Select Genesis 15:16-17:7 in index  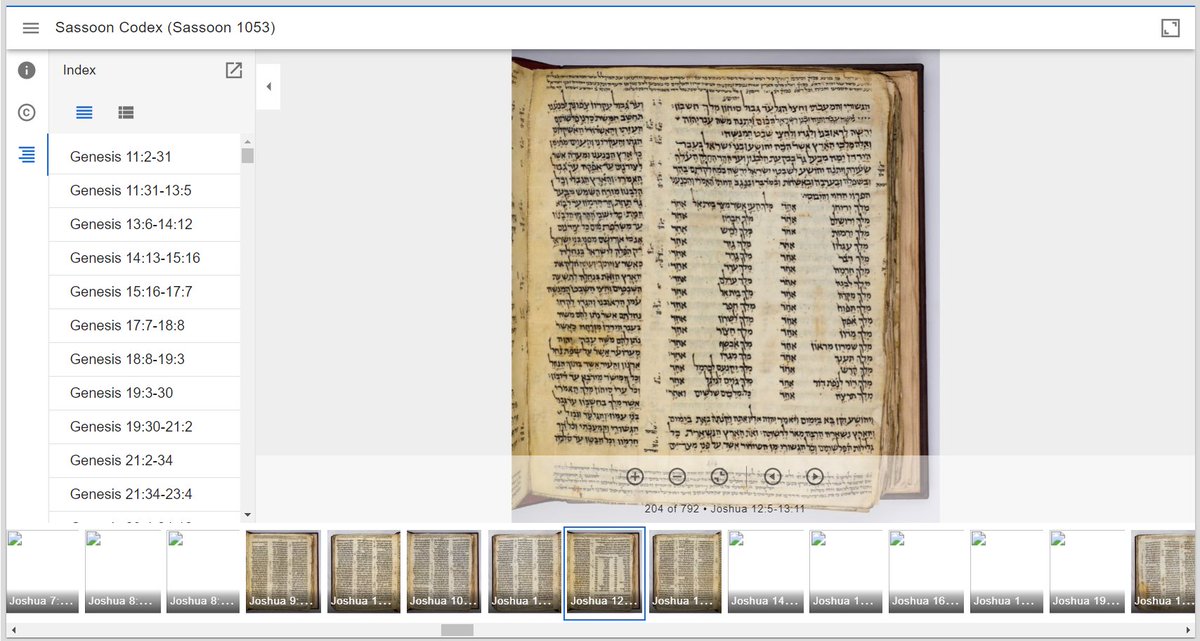tap(145, 292)
